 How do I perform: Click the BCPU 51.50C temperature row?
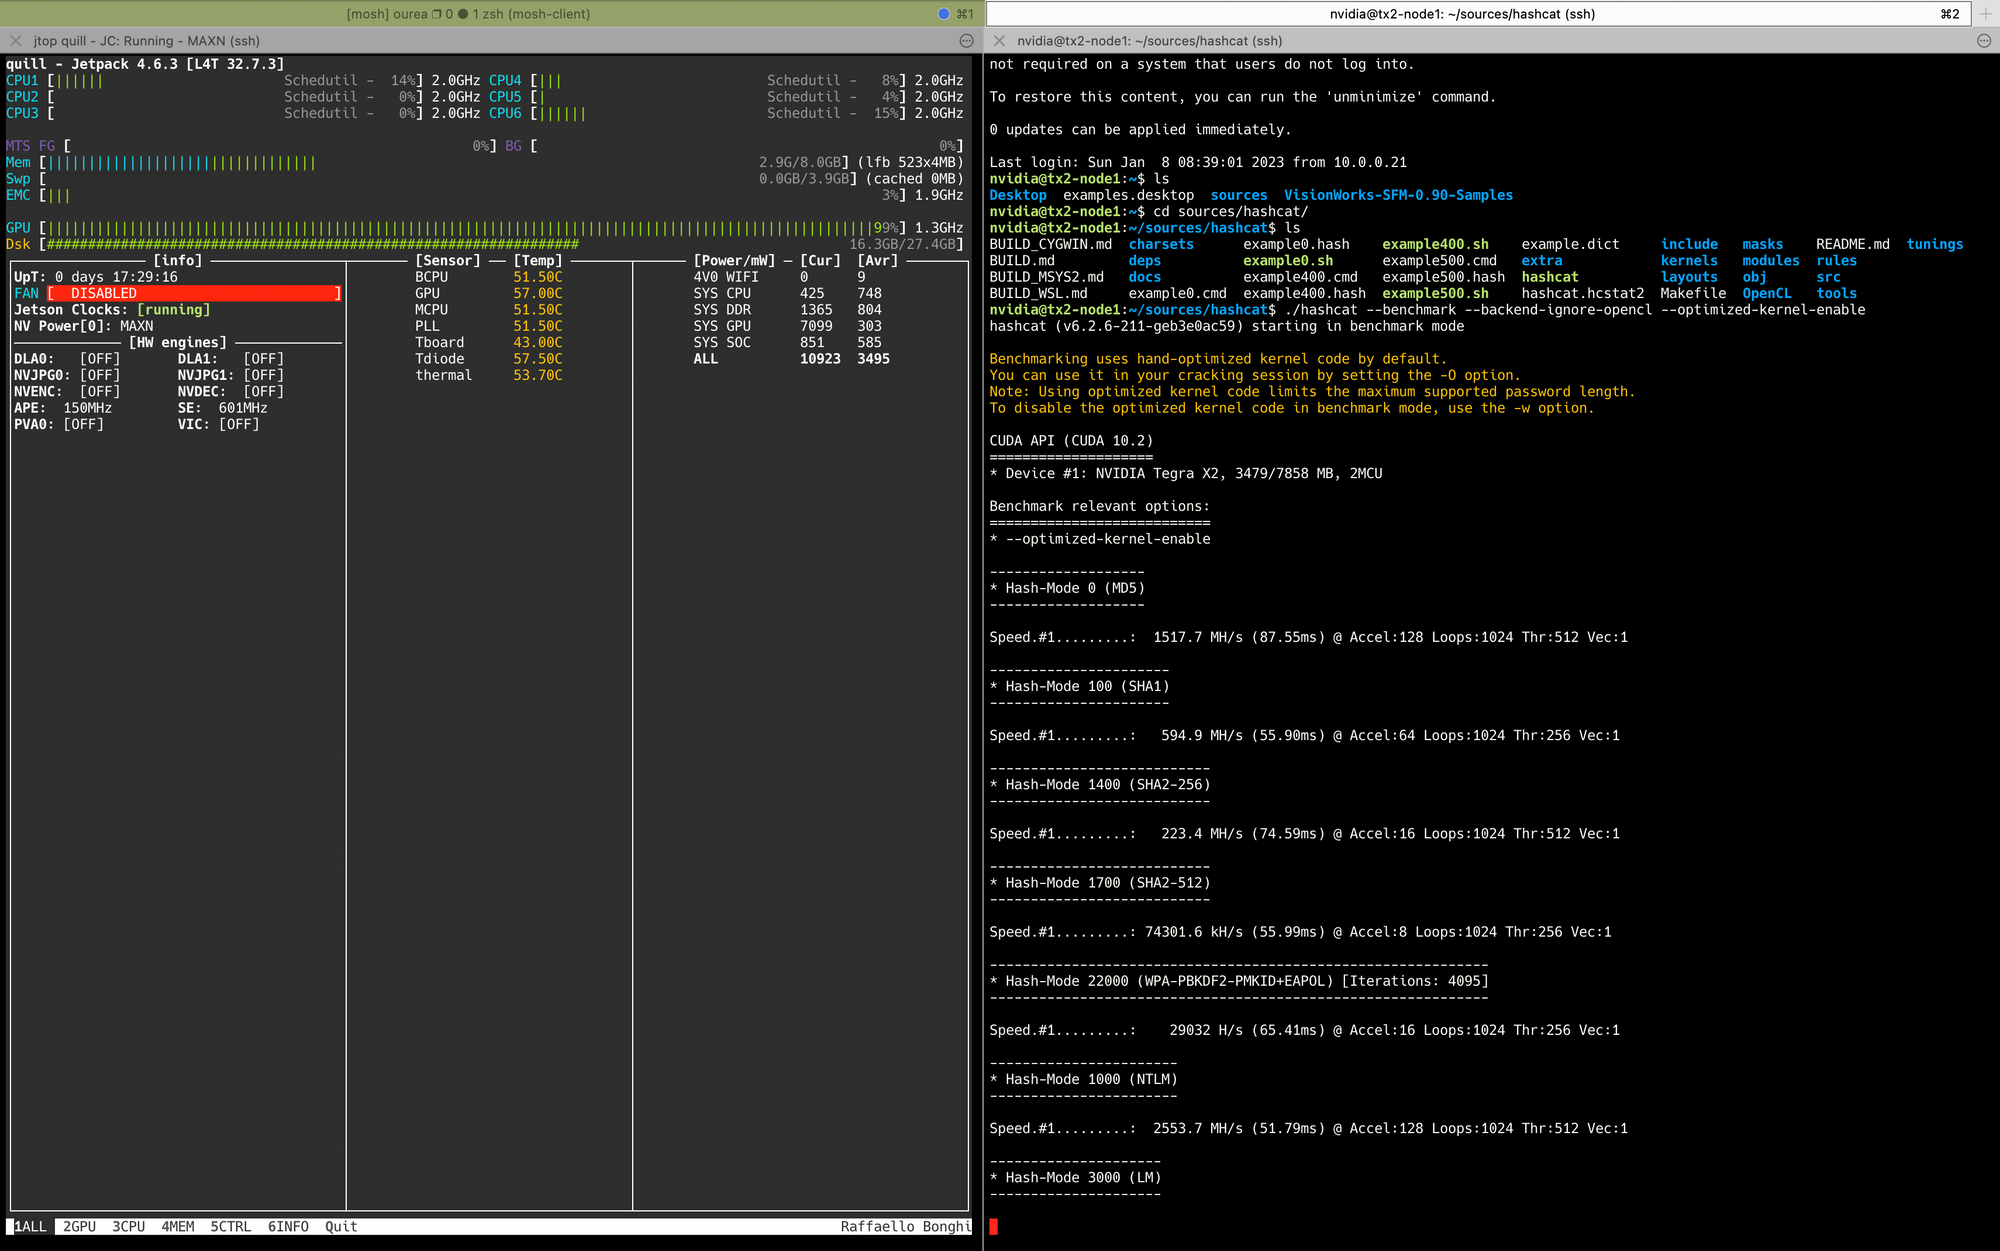coord(489,277)
